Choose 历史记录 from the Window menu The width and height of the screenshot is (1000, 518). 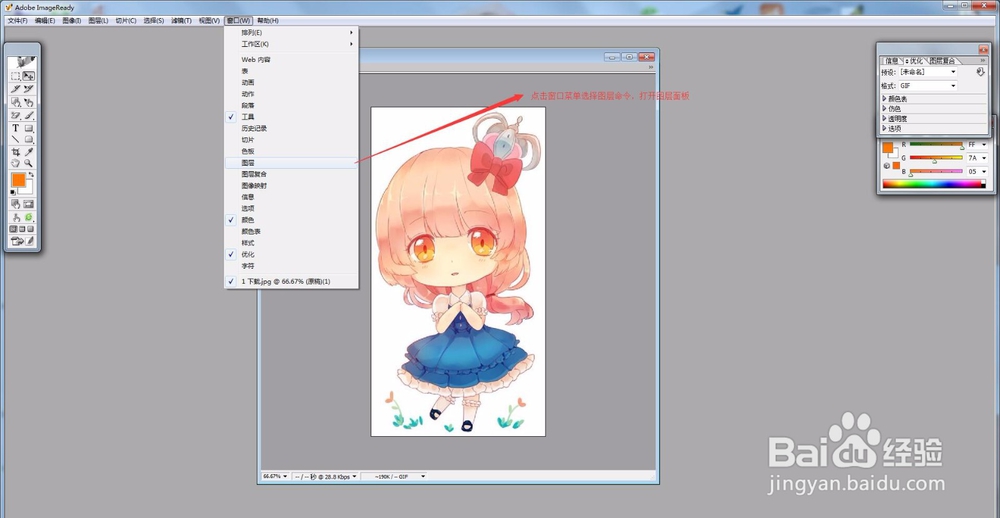pyautogui.click(x=291, y=128)
